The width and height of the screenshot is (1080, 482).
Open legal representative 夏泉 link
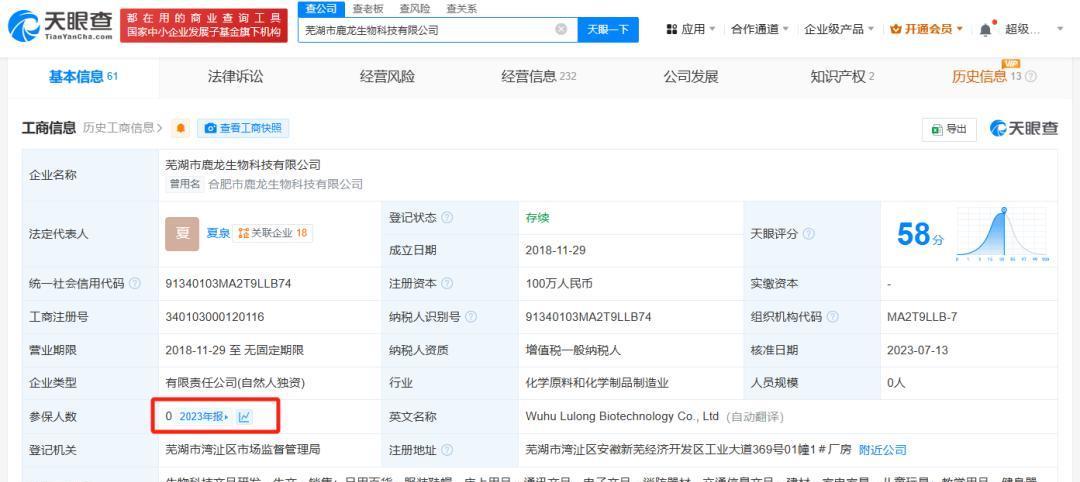click(218, 233)
